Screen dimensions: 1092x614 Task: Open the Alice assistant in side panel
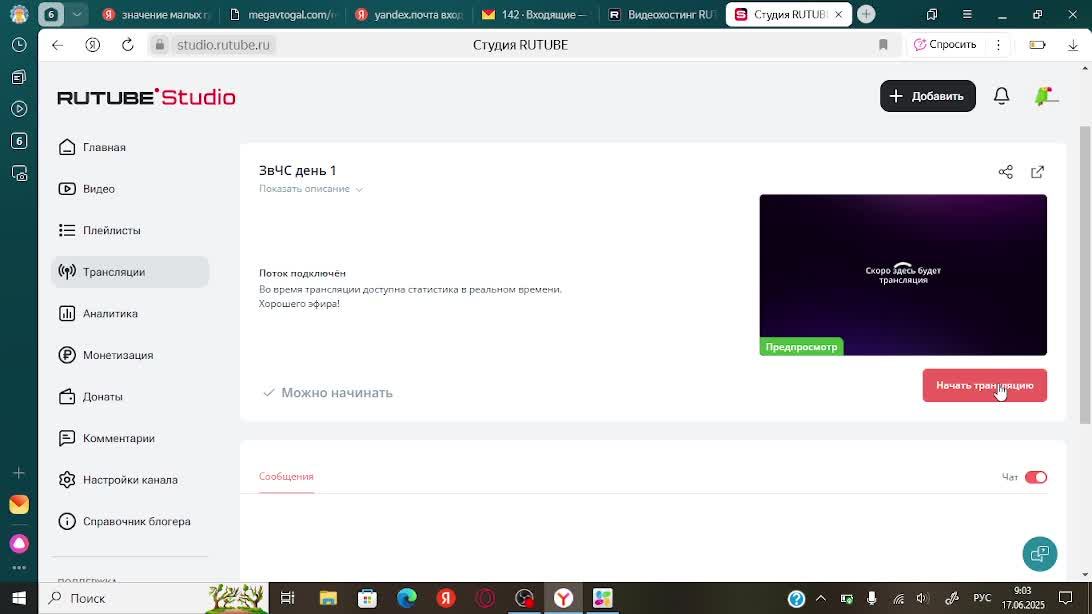click(x=19, y=543)
